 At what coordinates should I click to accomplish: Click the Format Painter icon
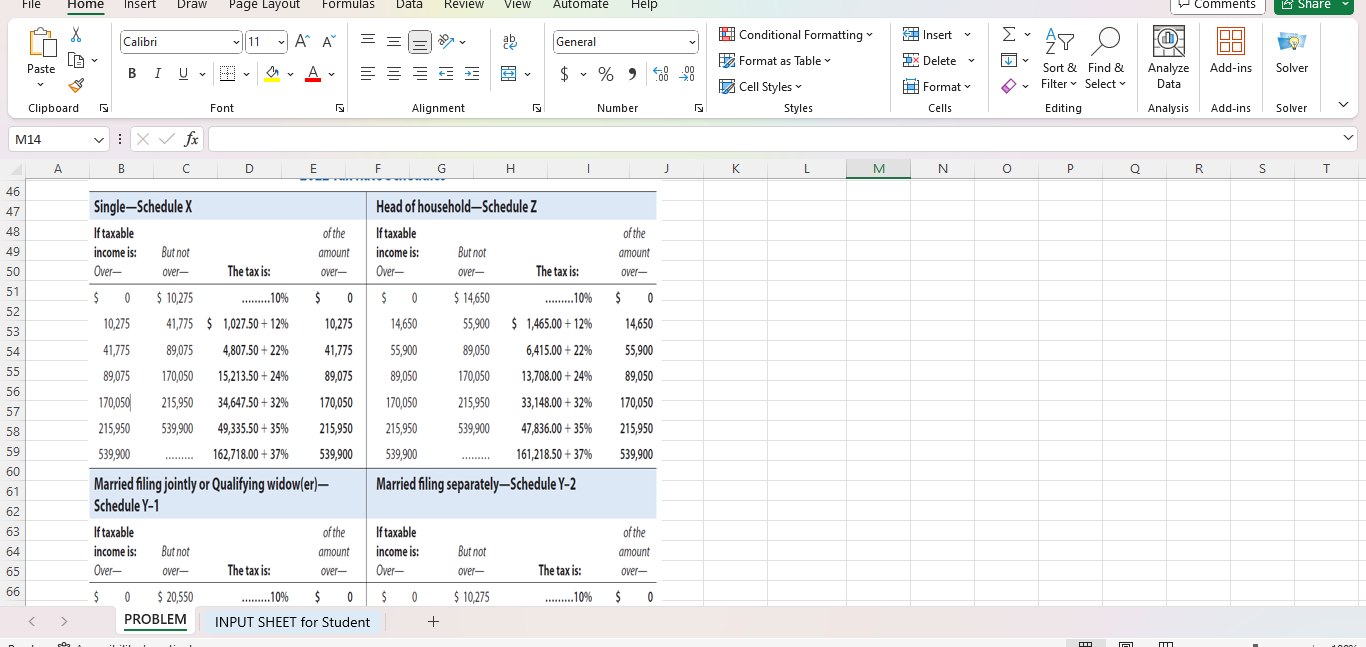(75, 84)
